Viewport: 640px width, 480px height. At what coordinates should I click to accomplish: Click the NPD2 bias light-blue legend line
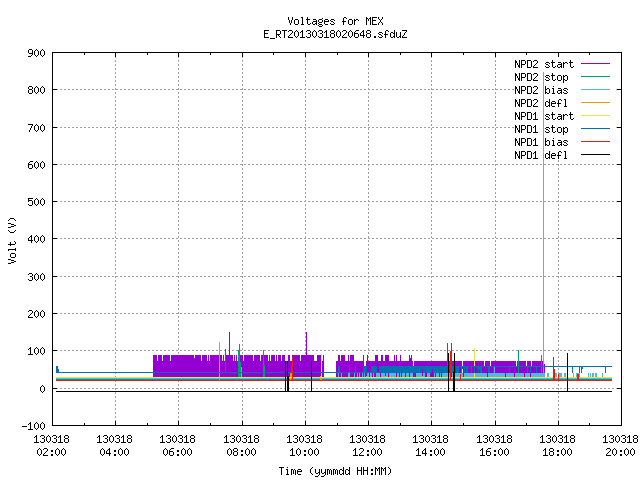pos(595,90)
